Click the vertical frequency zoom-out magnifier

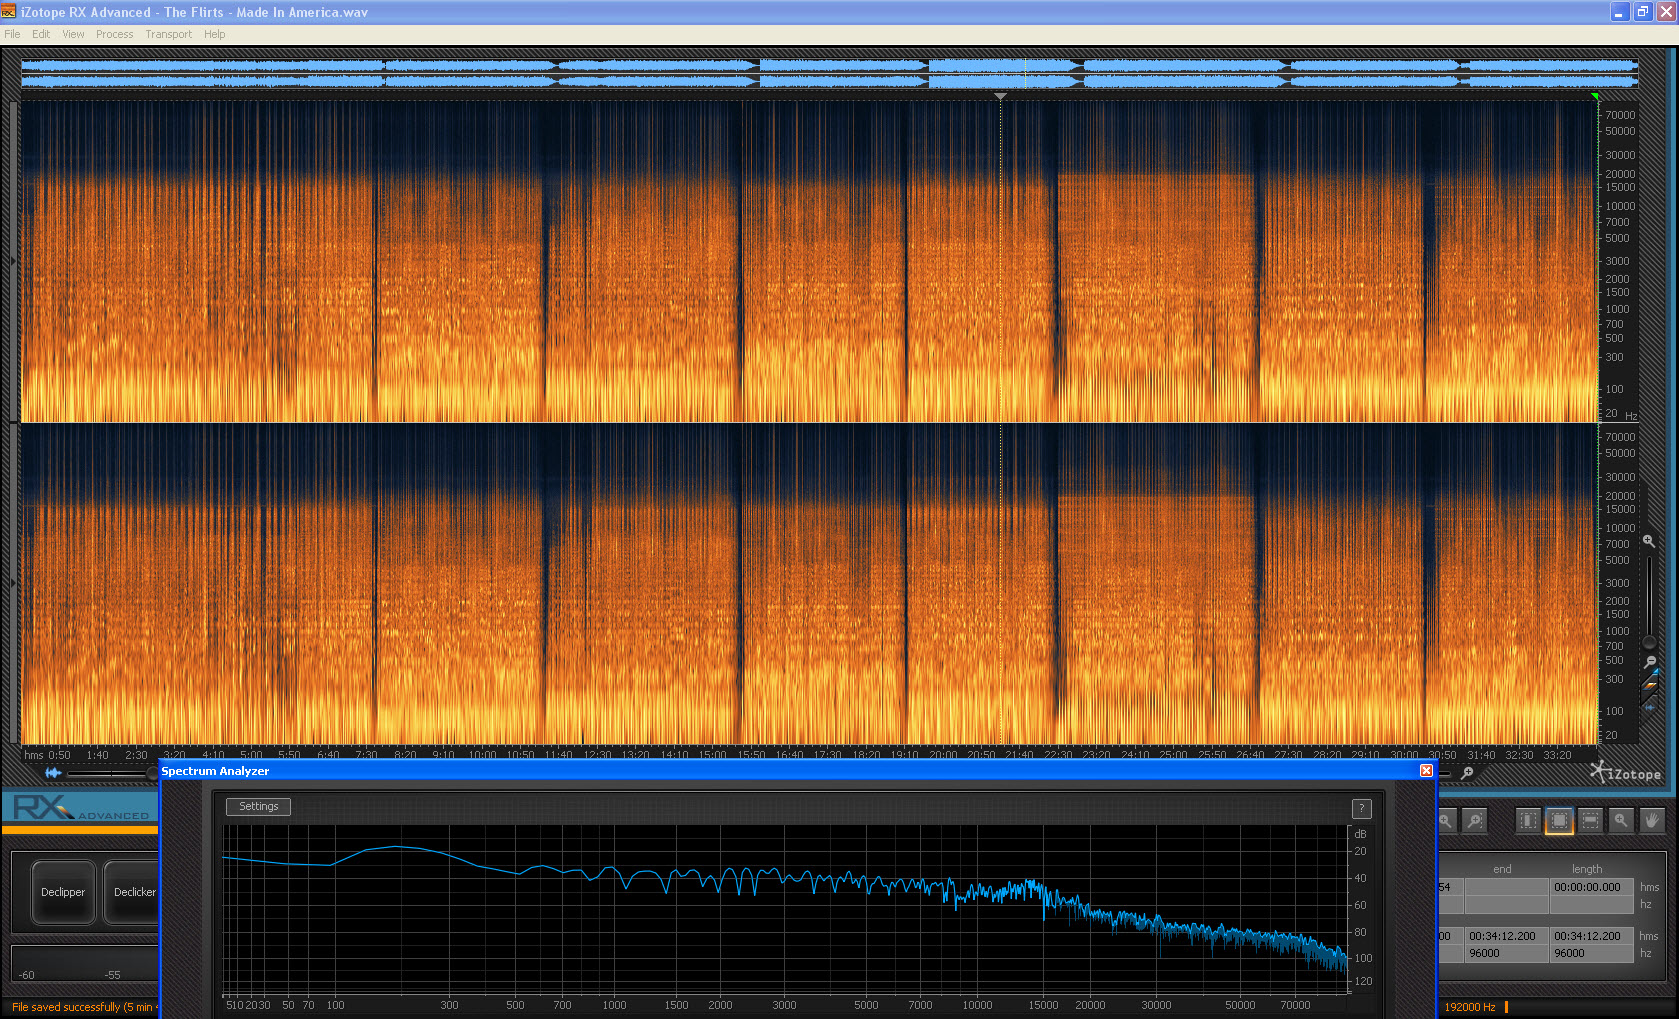[1650, 662]
